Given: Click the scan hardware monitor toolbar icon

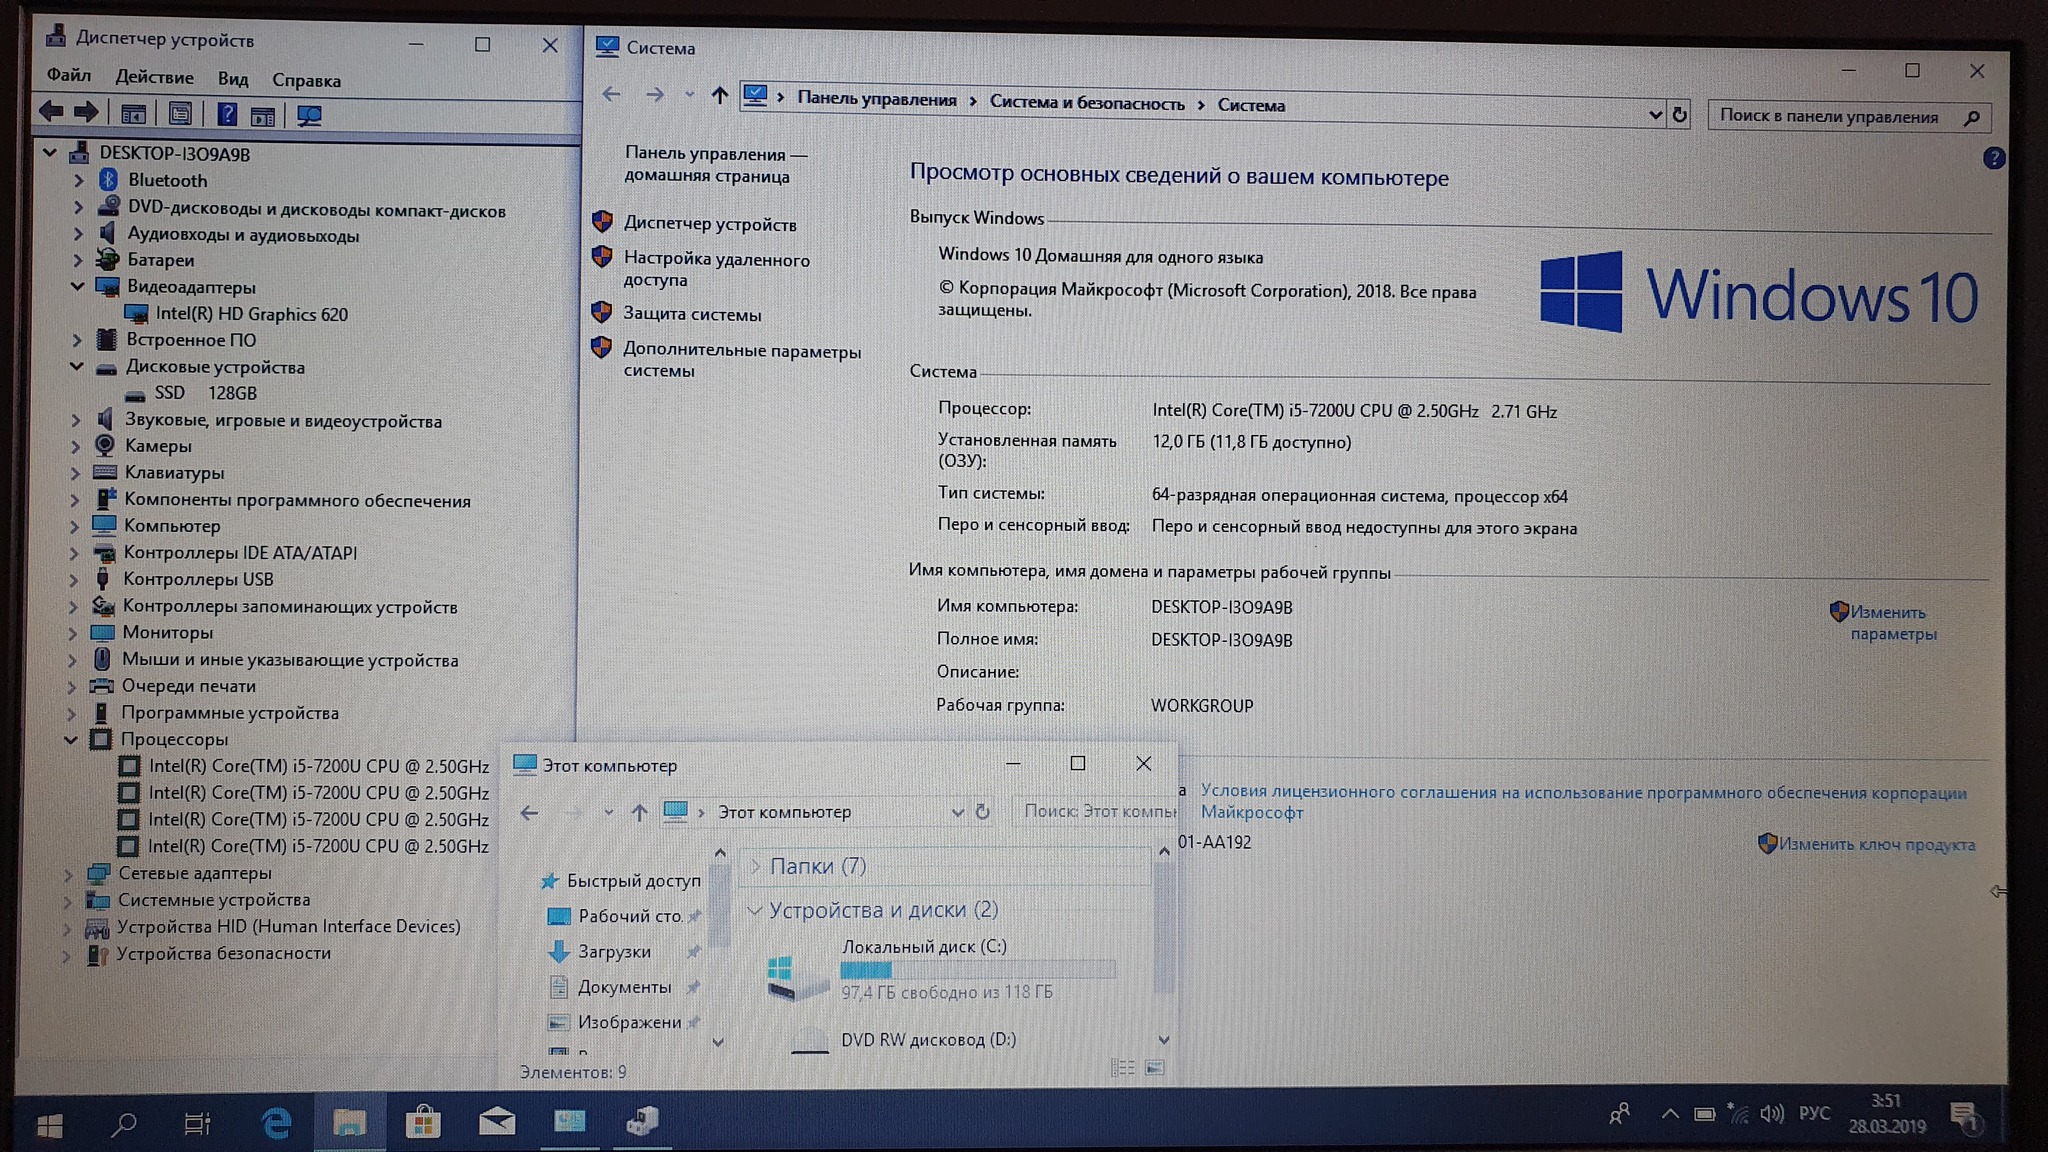Looking at the screenshot, I should click(309, 115).
